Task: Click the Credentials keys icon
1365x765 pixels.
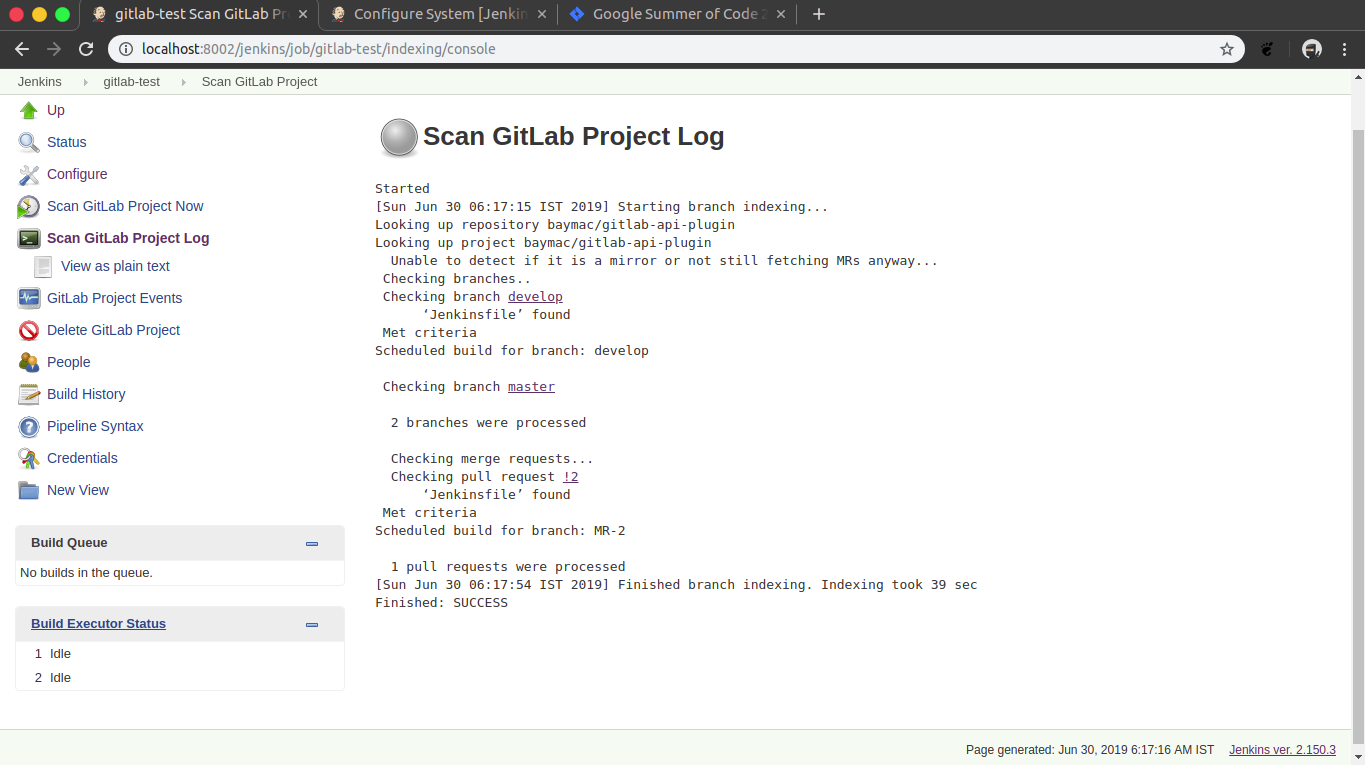Action: coord(29,458)
